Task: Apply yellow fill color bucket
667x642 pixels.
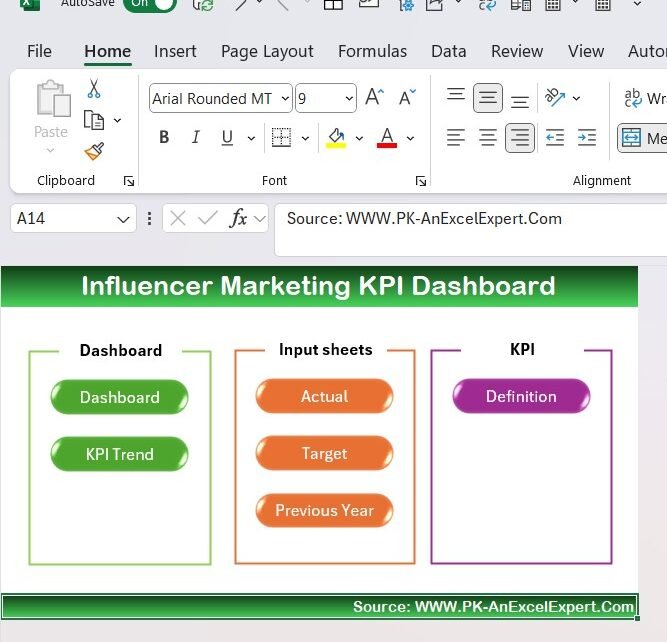Action: [336, 137]
